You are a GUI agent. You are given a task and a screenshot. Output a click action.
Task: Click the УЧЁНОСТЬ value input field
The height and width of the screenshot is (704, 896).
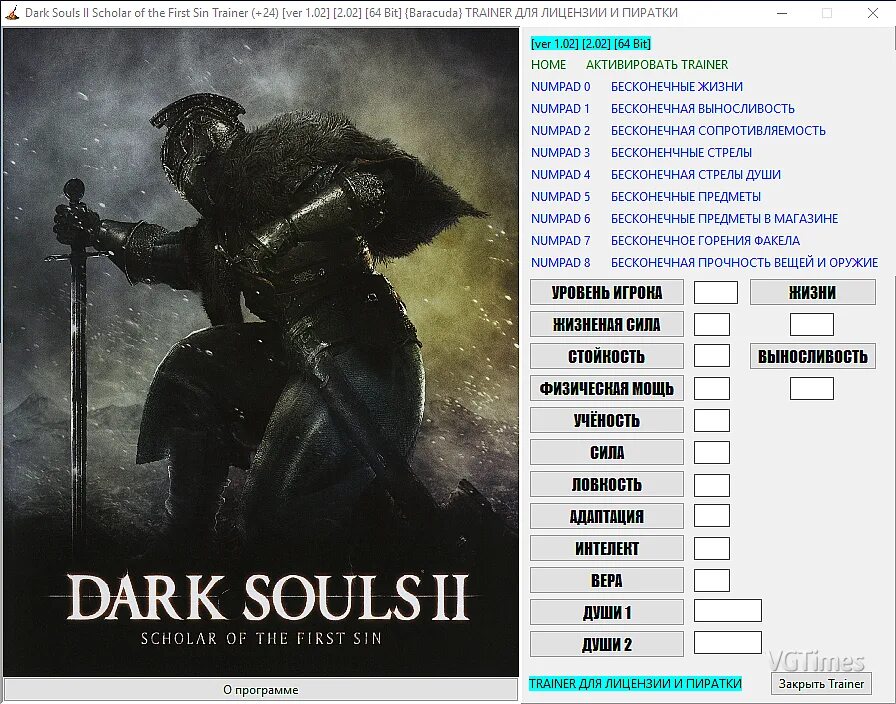tap(711, 419)
